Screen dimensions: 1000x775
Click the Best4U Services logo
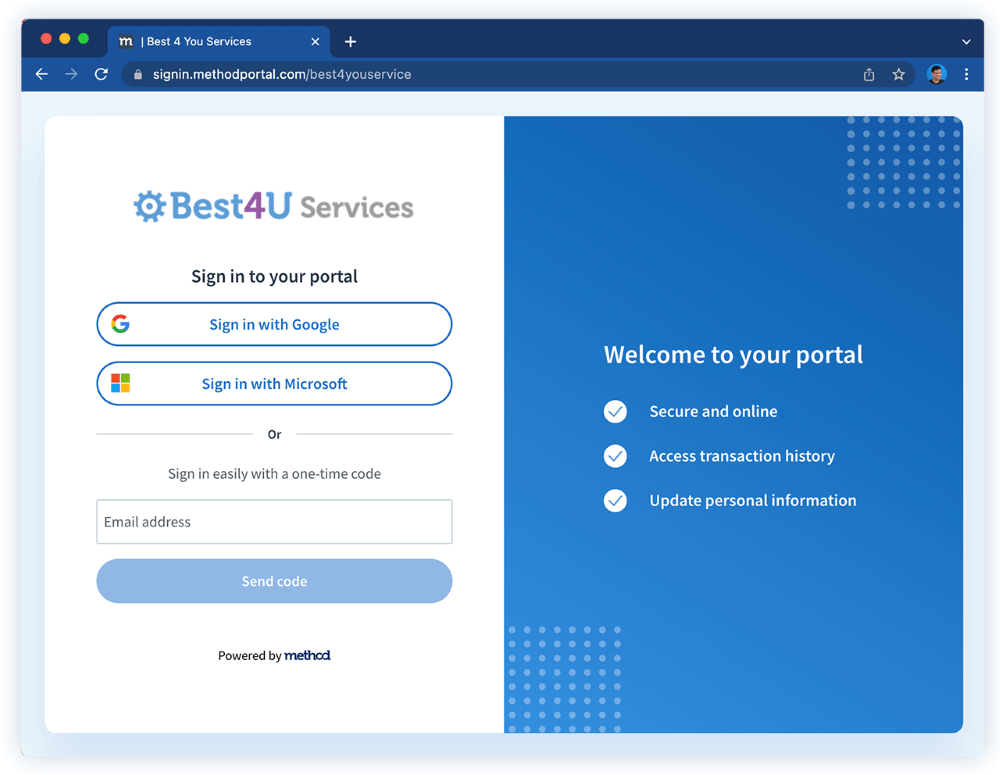274,206
